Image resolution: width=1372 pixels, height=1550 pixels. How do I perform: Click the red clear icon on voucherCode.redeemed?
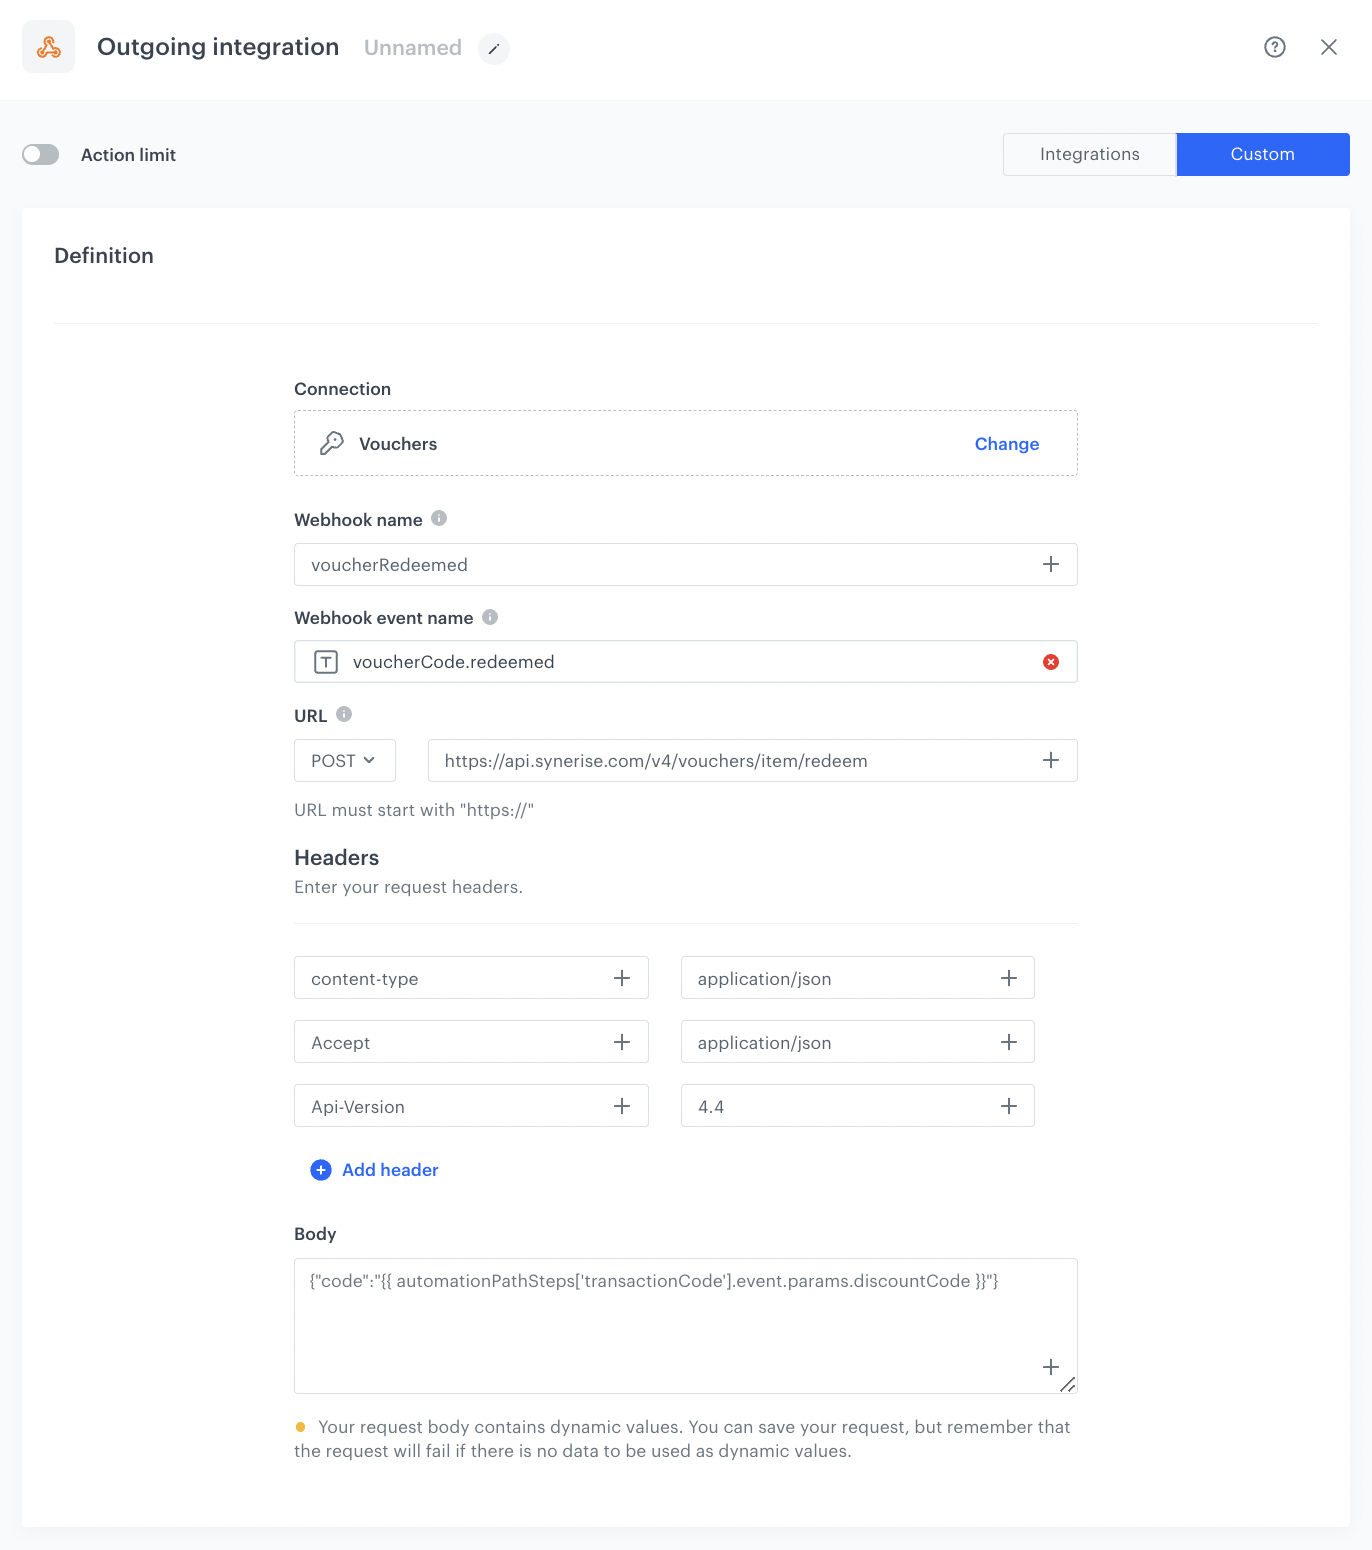coord(1050,661)
